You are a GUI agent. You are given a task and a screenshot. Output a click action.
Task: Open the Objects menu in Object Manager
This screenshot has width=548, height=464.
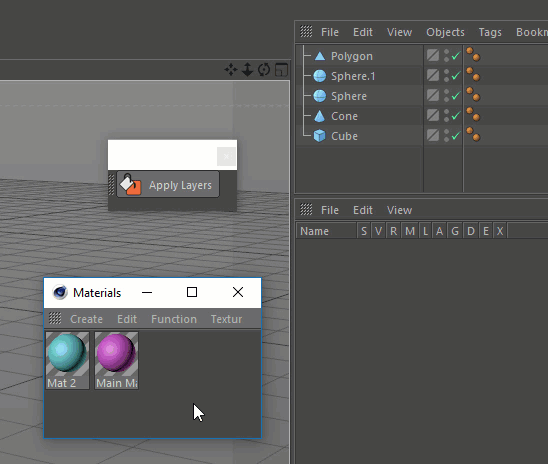(x=445, y=32)
